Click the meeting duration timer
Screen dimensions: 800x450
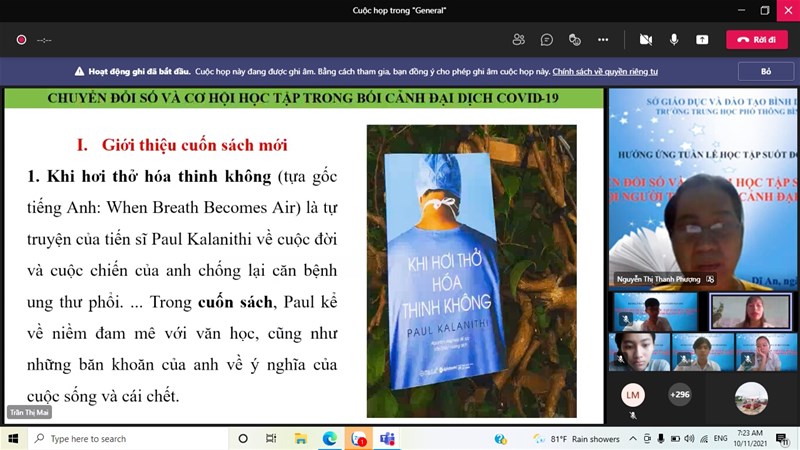(44, 40)
